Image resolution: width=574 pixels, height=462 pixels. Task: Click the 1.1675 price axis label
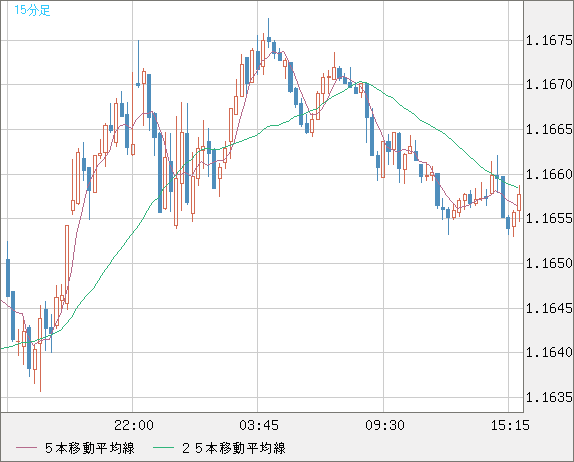(x=549, y=40)
